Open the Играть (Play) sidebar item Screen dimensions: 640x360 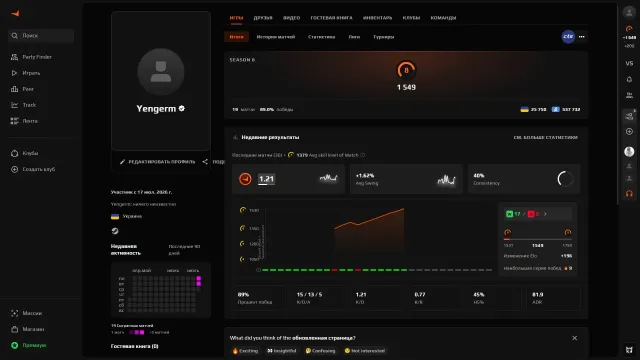click(25, 73)
